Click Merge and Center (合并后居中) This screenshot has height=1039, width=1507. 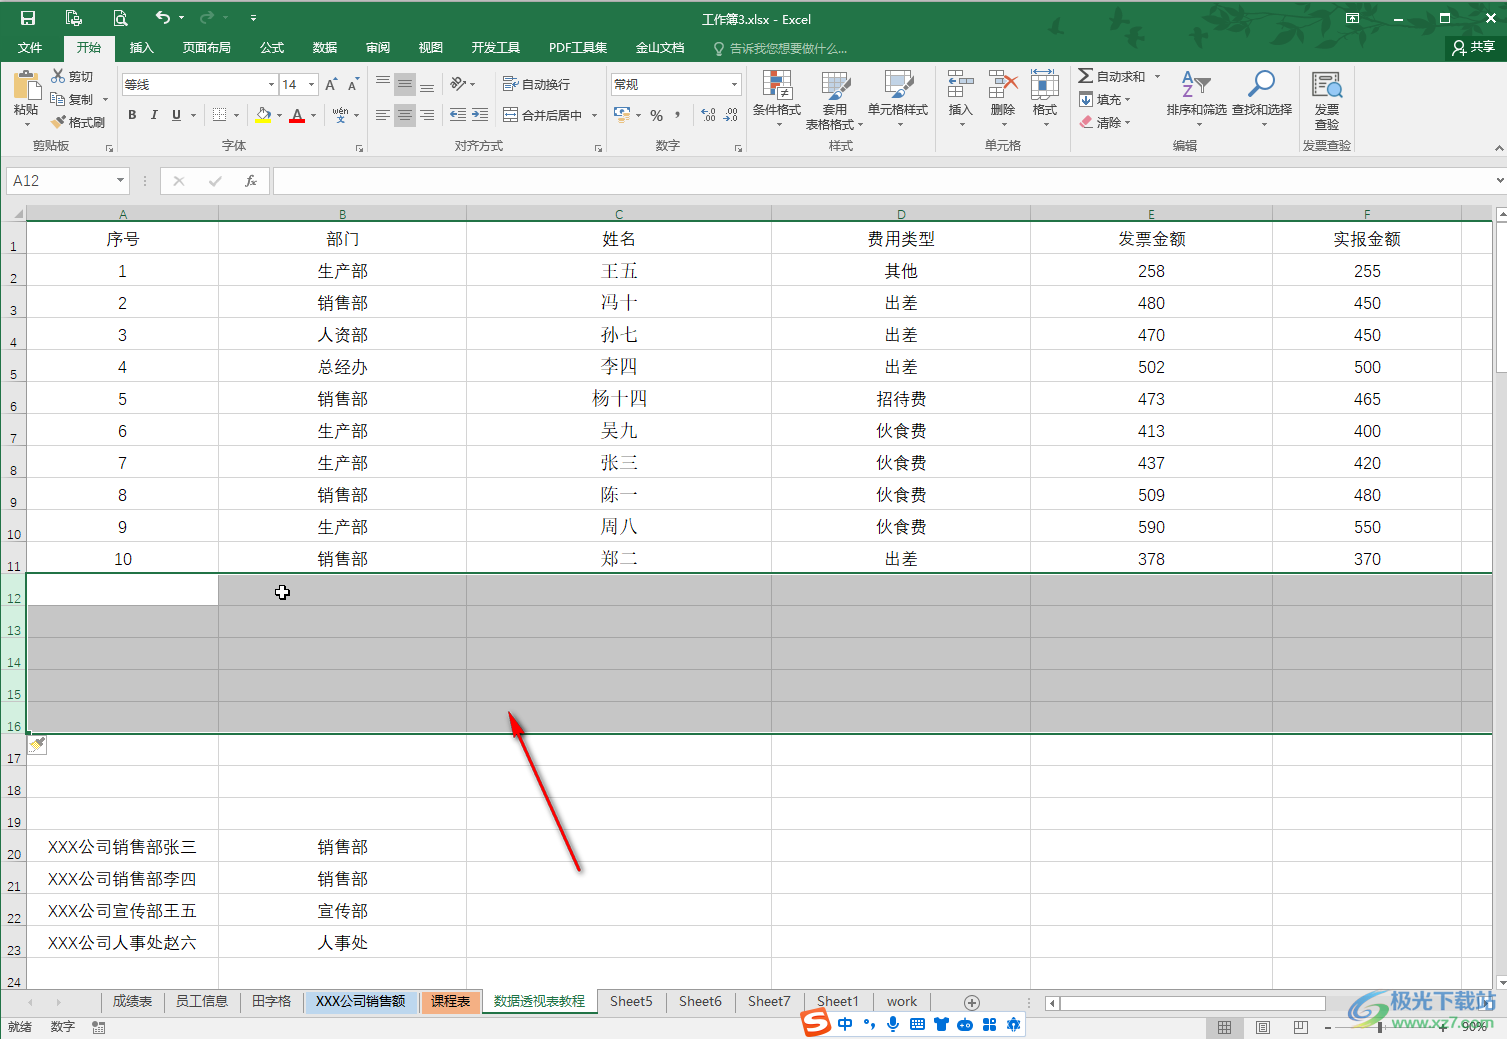pyautogui.click(x=543, y=115)
